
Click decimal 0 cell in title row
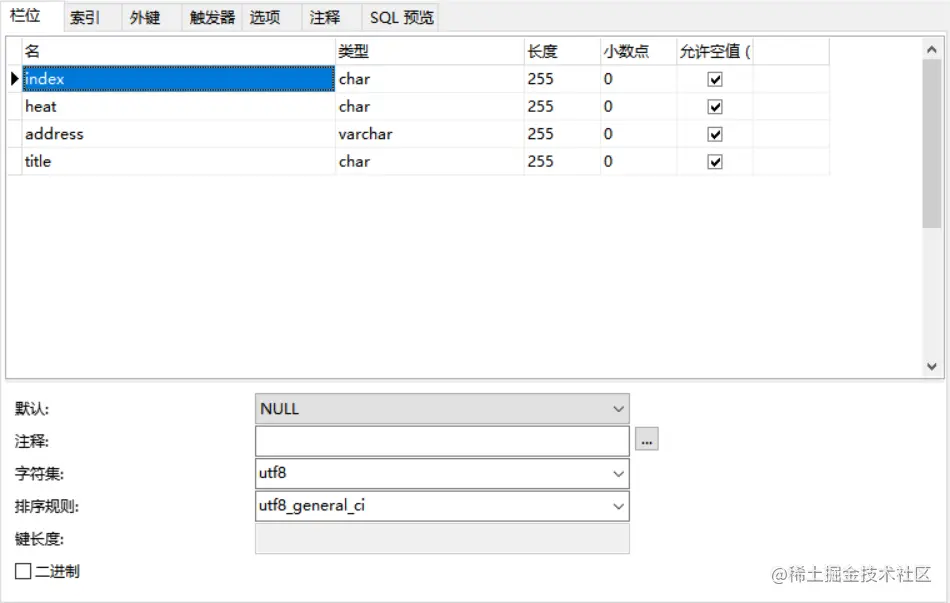(x=639, y=161)
